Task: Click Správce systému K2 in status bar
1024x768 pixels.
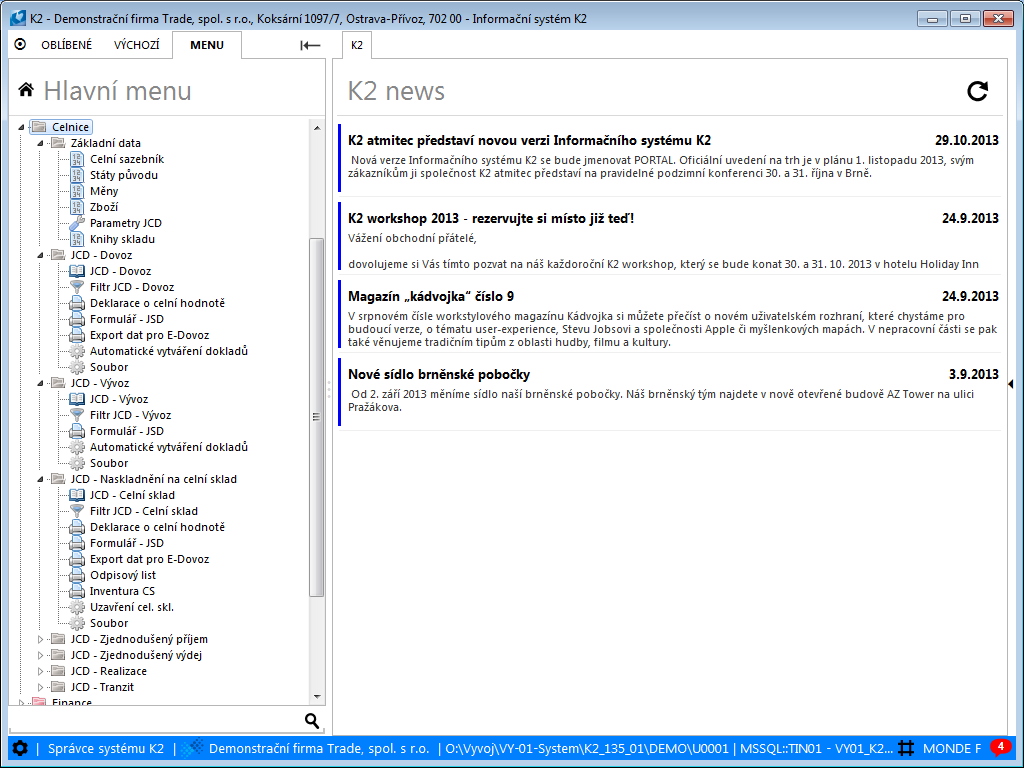Action: [x=106, y=748]
